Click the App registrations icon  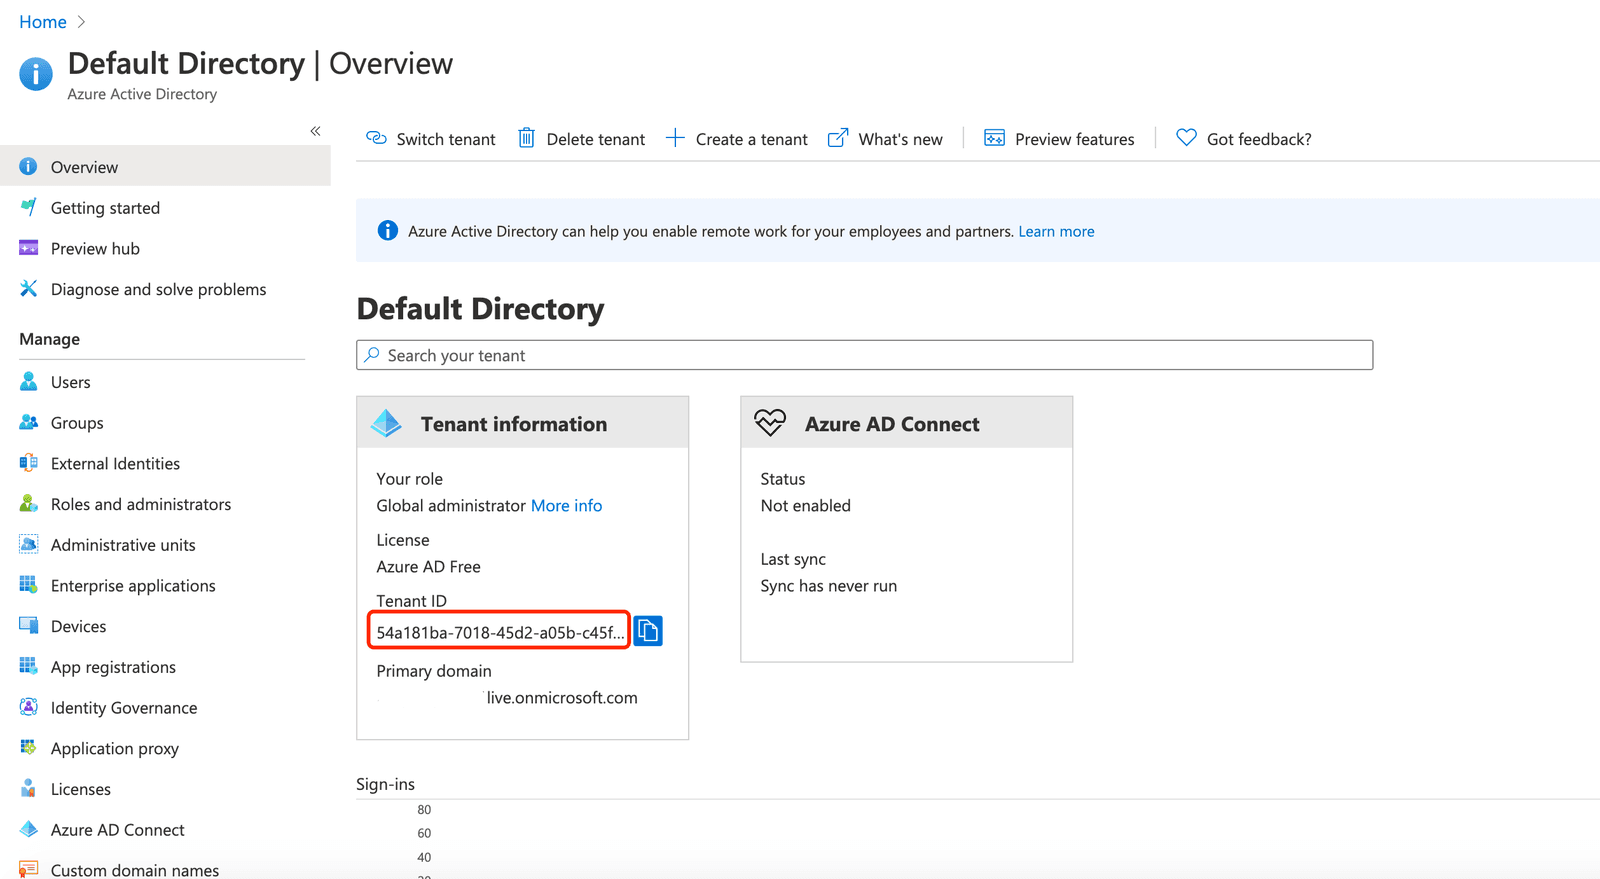click(28, 666)
